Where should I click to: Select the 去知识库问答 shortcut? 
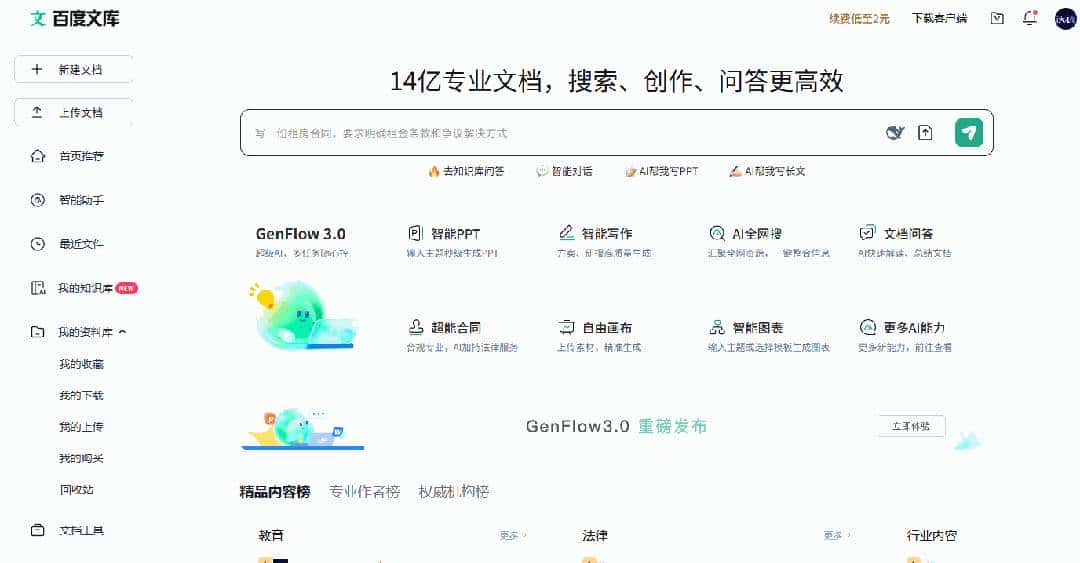click(466, 171)
